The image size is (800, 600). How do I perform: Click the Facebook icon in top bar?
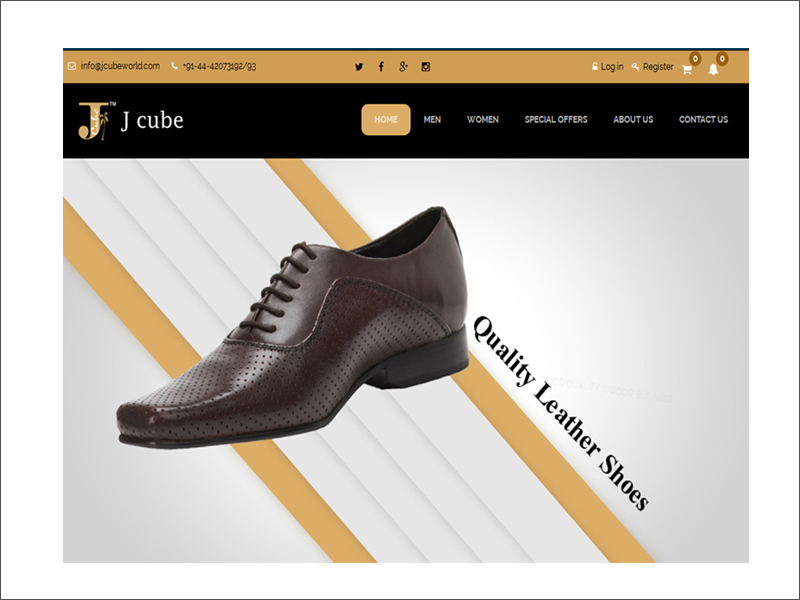click(381, 67)
